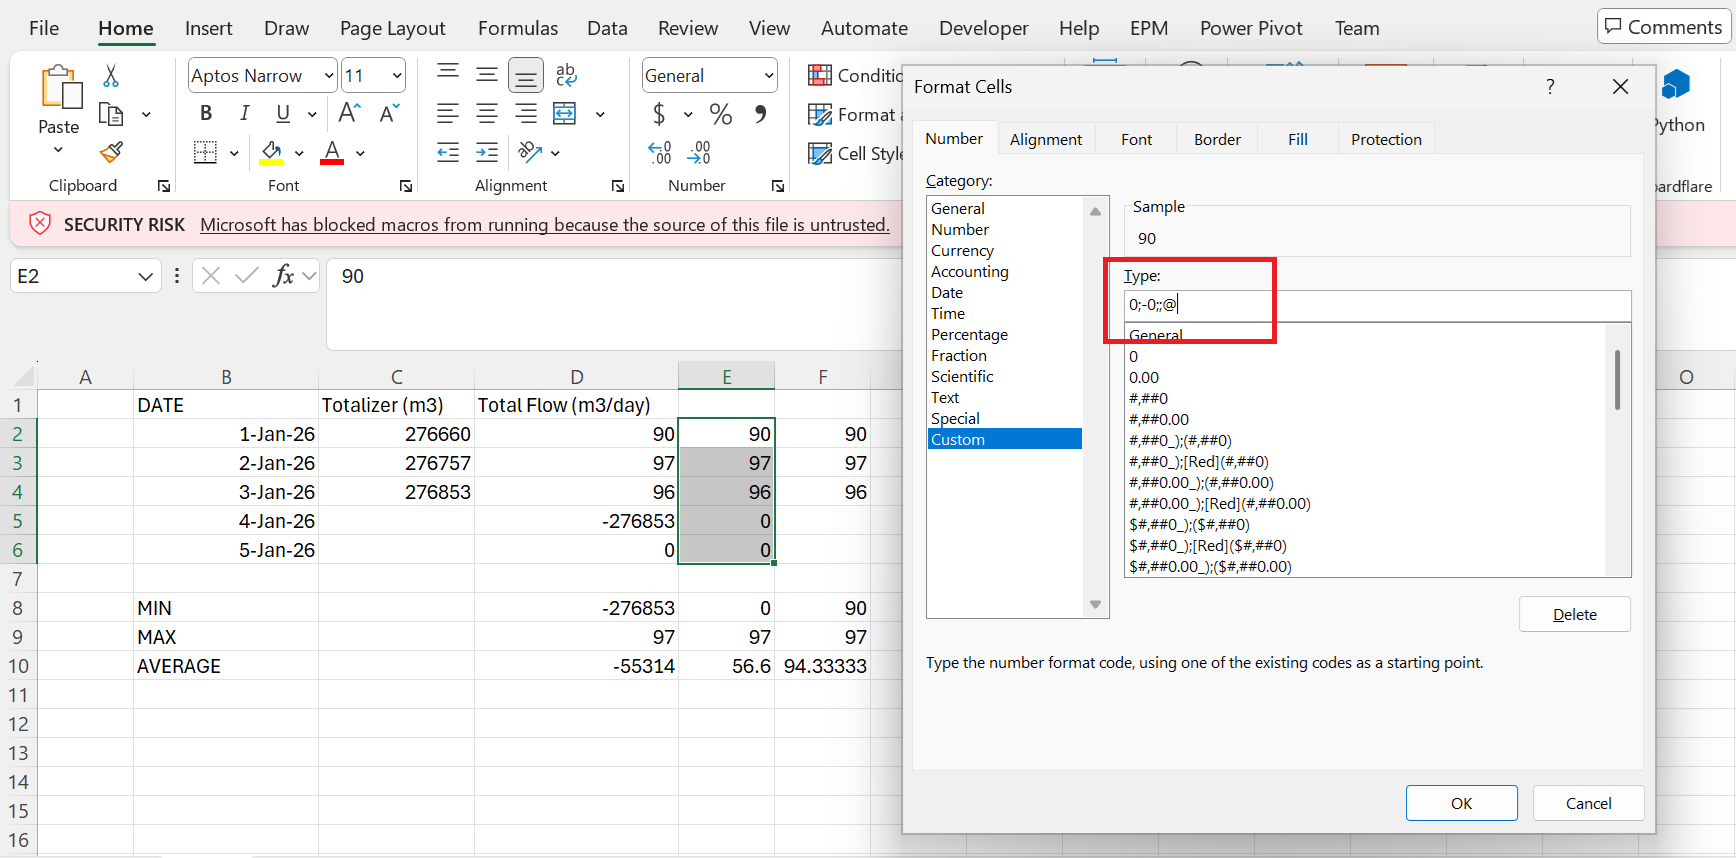Click the Delete custom format button
The image size is (1736, 858).
pos(1574,614)
